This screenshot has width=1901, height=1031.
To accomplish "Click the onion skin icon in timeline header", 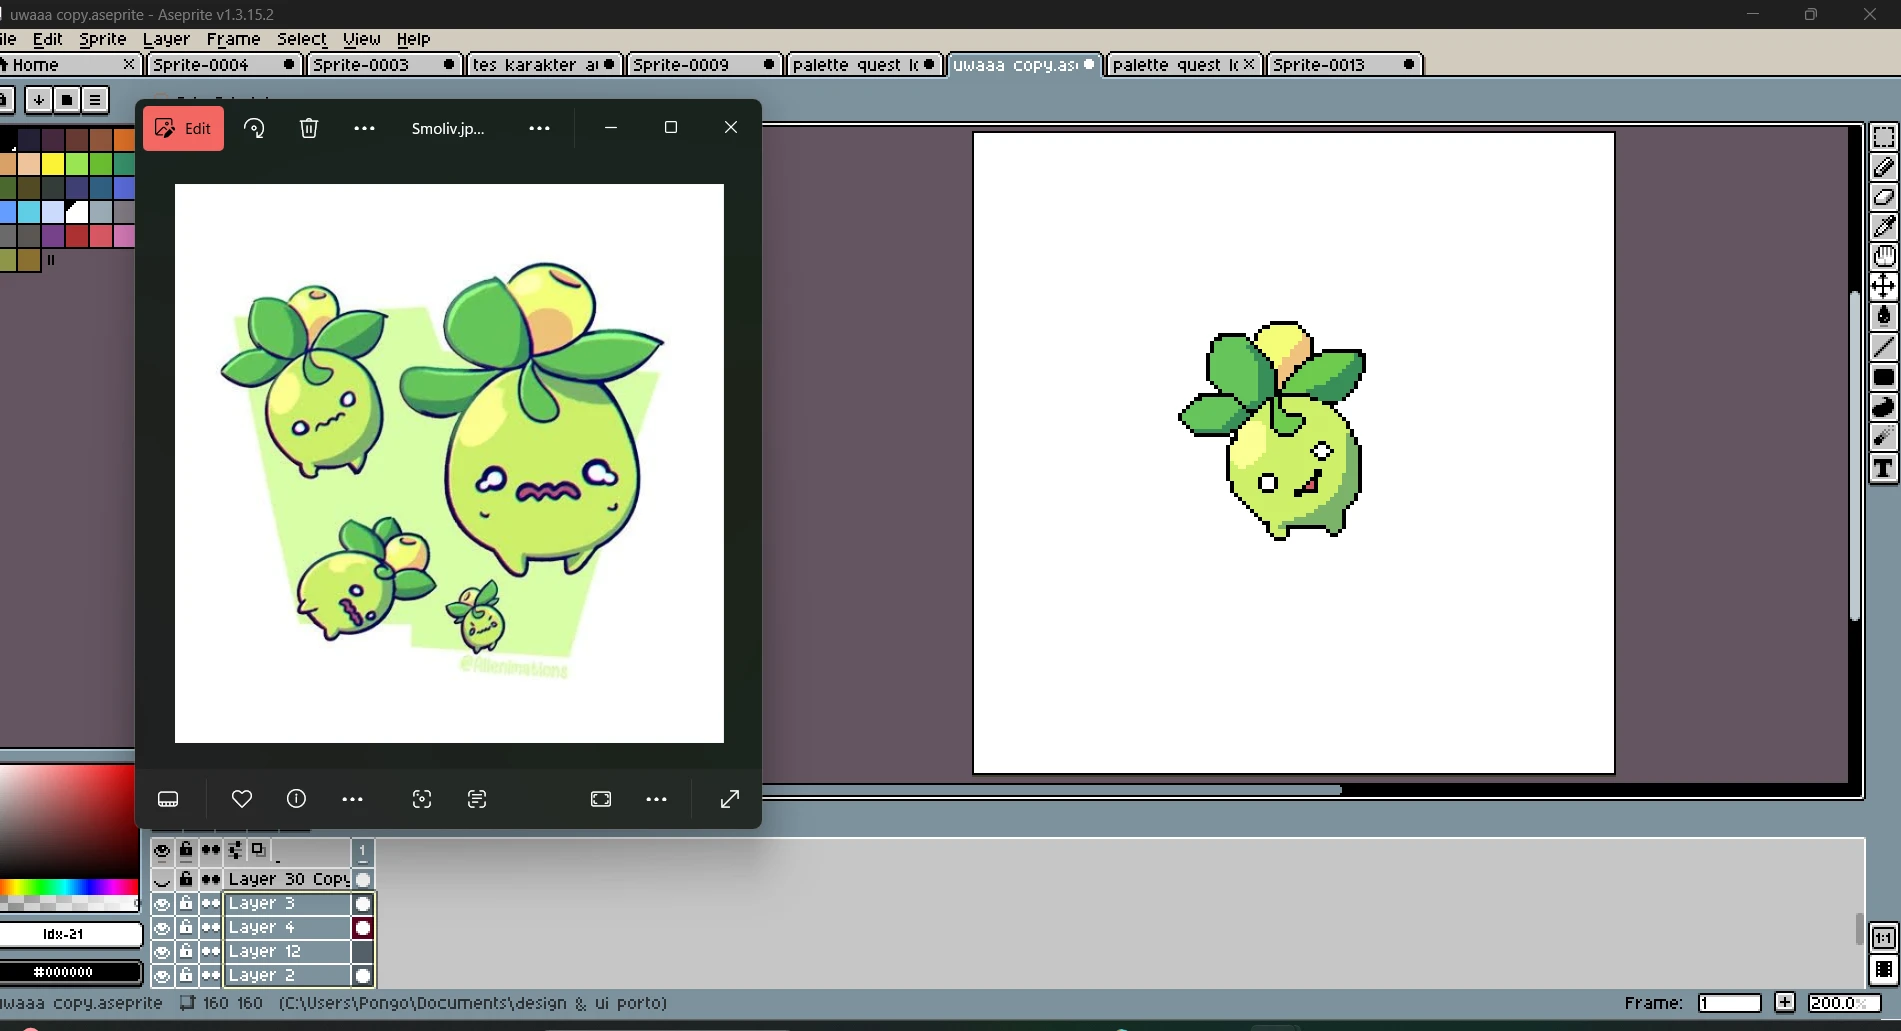I will tap(258, 850).
